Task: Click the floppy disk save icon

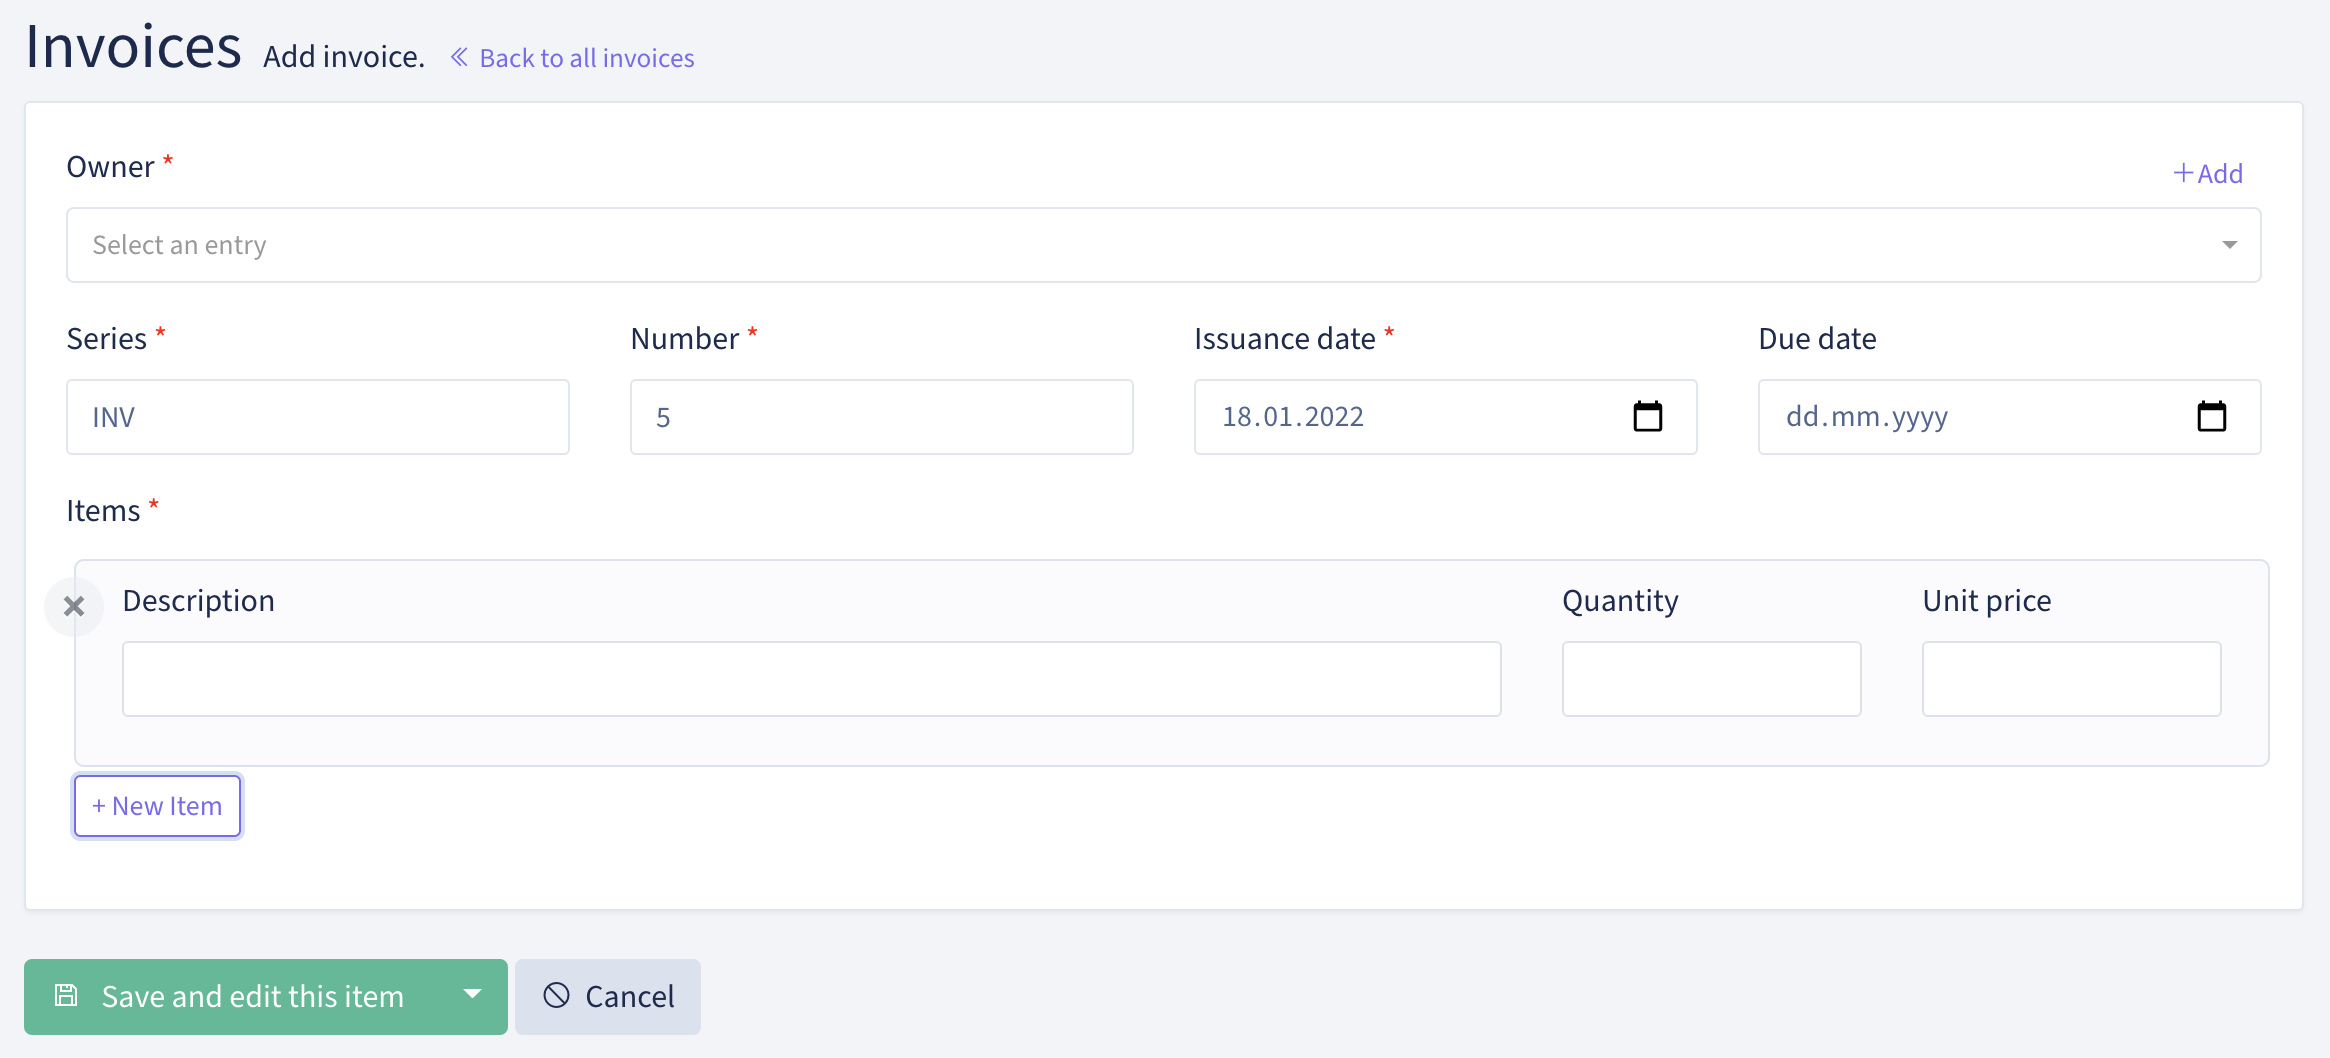Action: click(66, 995)
